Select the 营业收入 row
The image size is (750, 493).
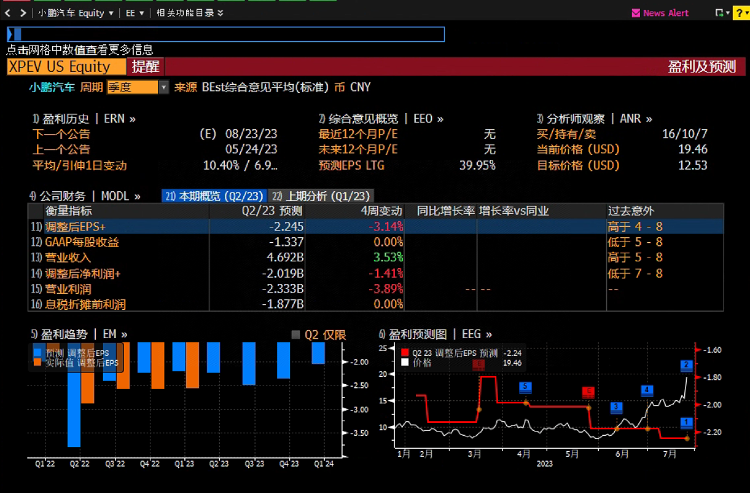[375, 257]
